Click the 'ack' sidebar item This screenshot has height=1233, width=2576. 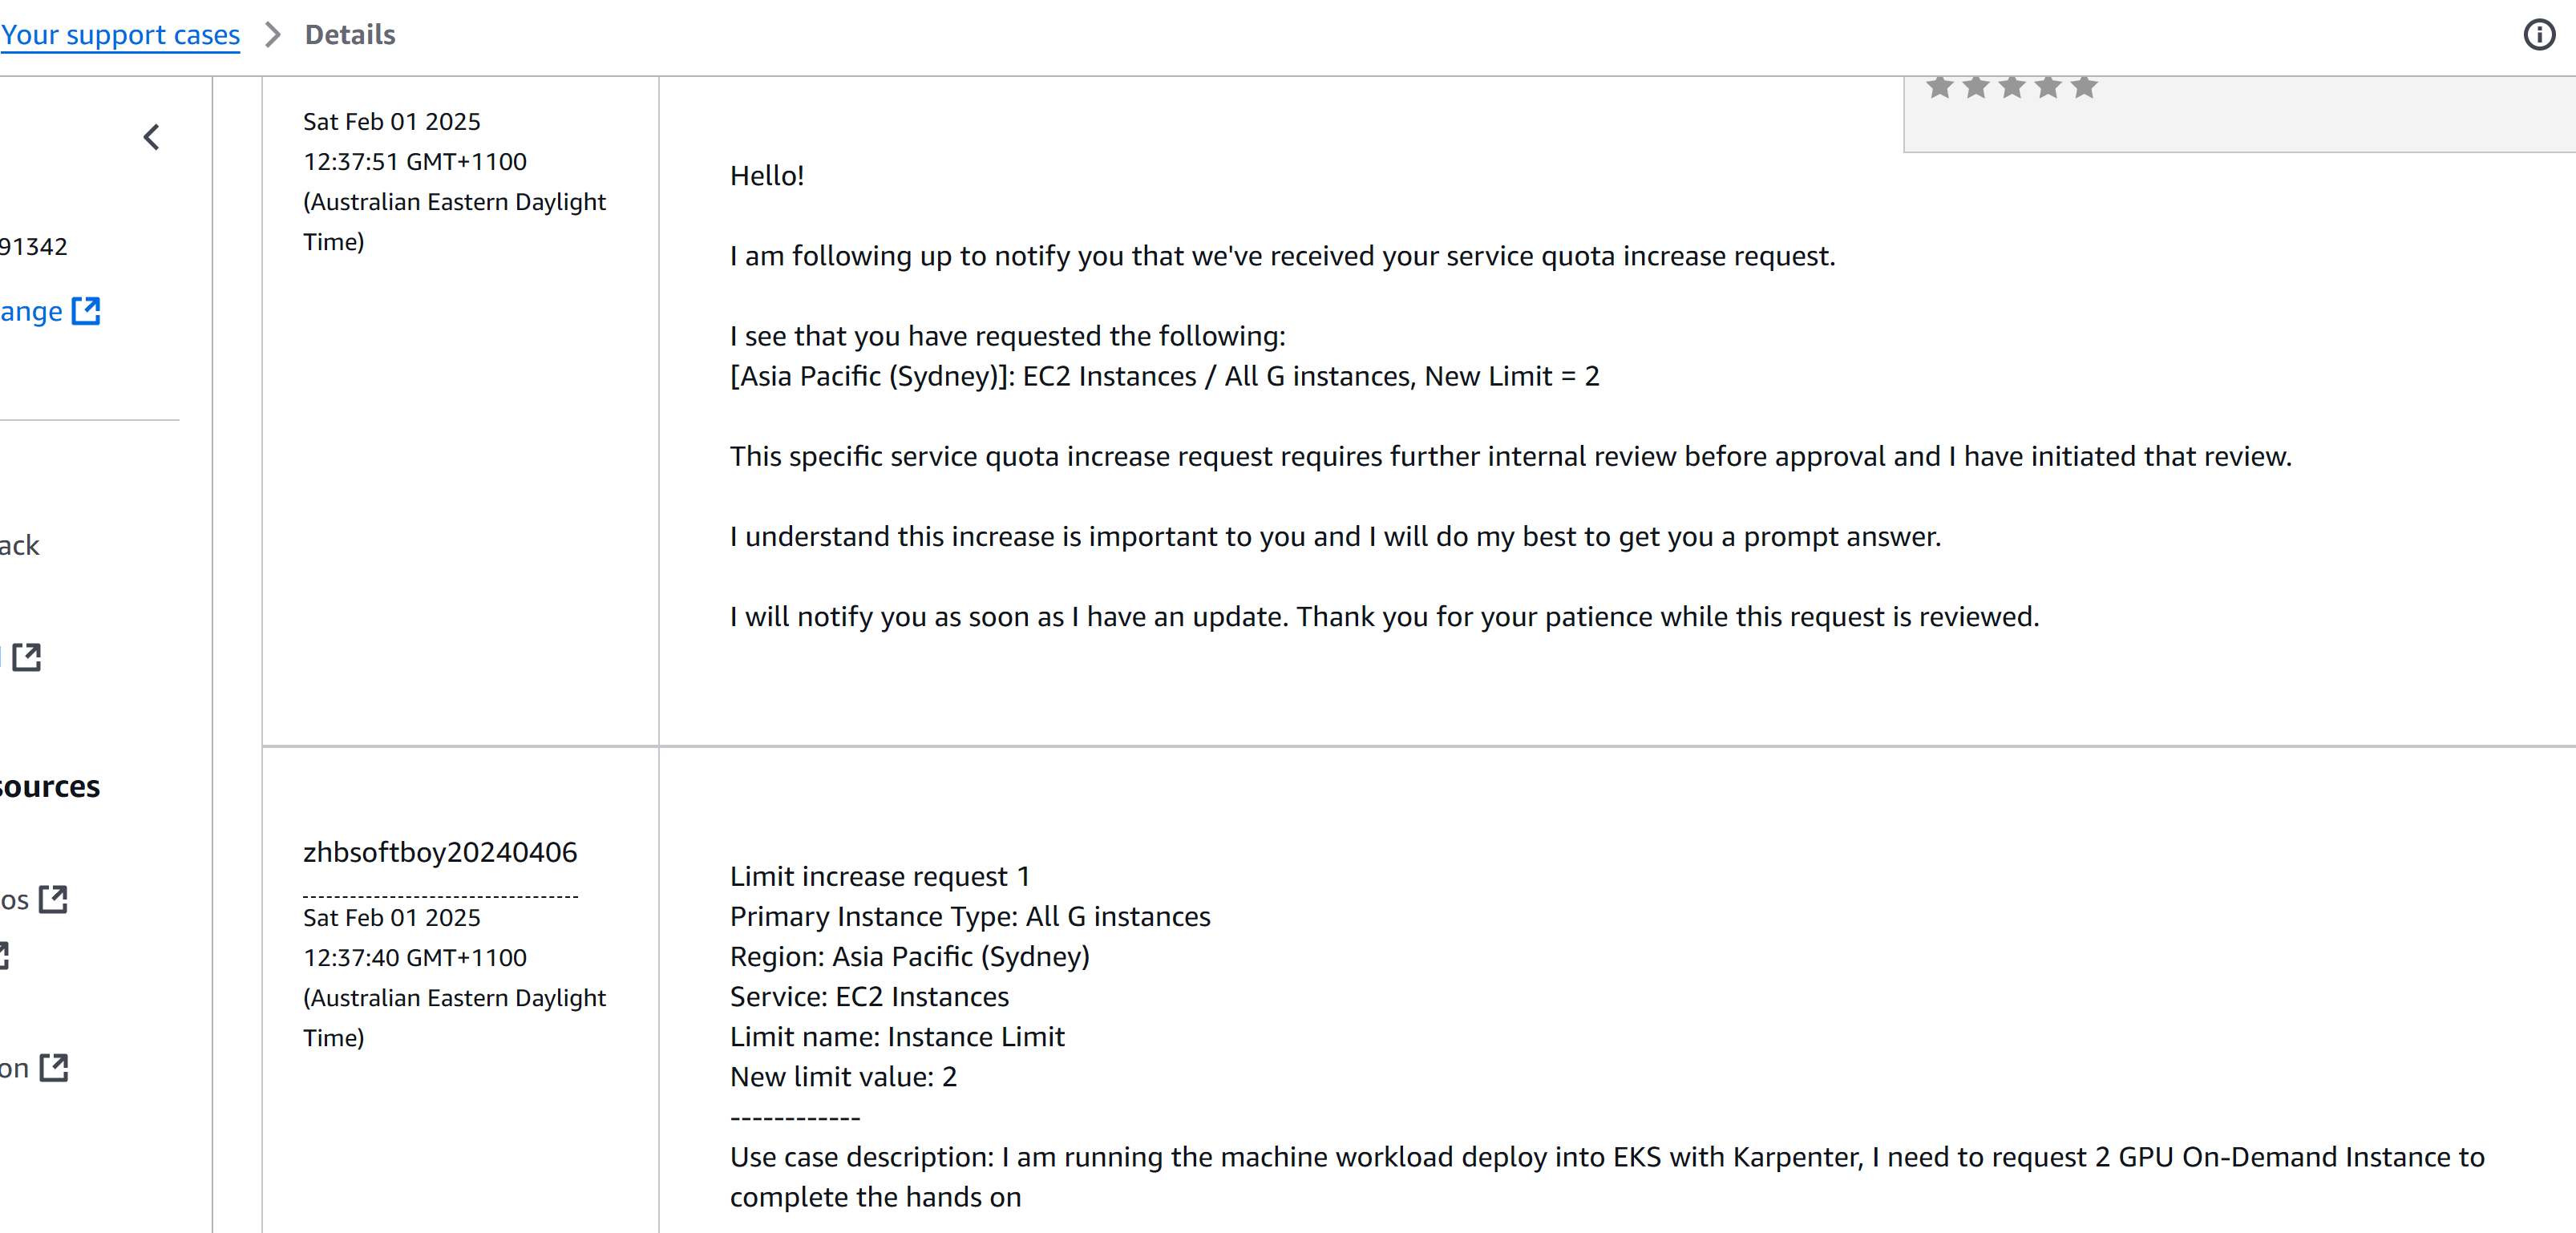[x=20, y=545]
